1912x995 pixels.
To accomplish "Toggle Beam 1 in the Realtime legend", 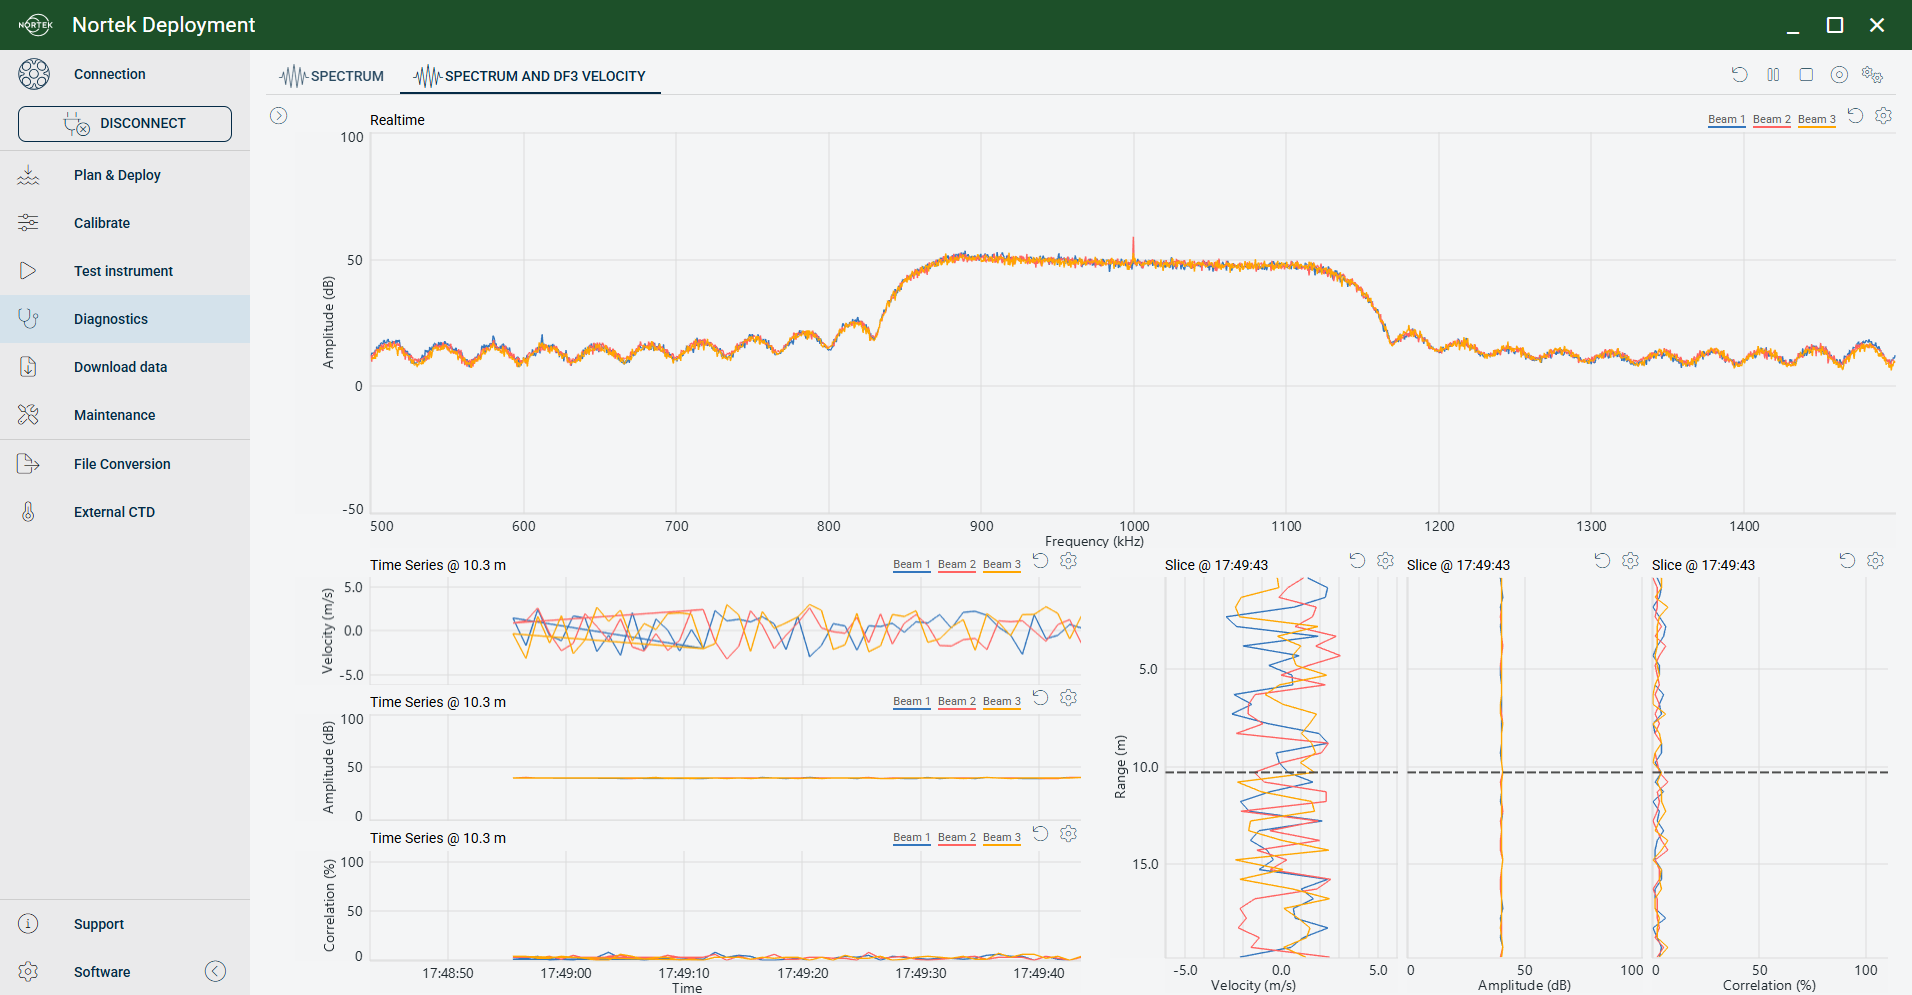I will (1726, 120).
